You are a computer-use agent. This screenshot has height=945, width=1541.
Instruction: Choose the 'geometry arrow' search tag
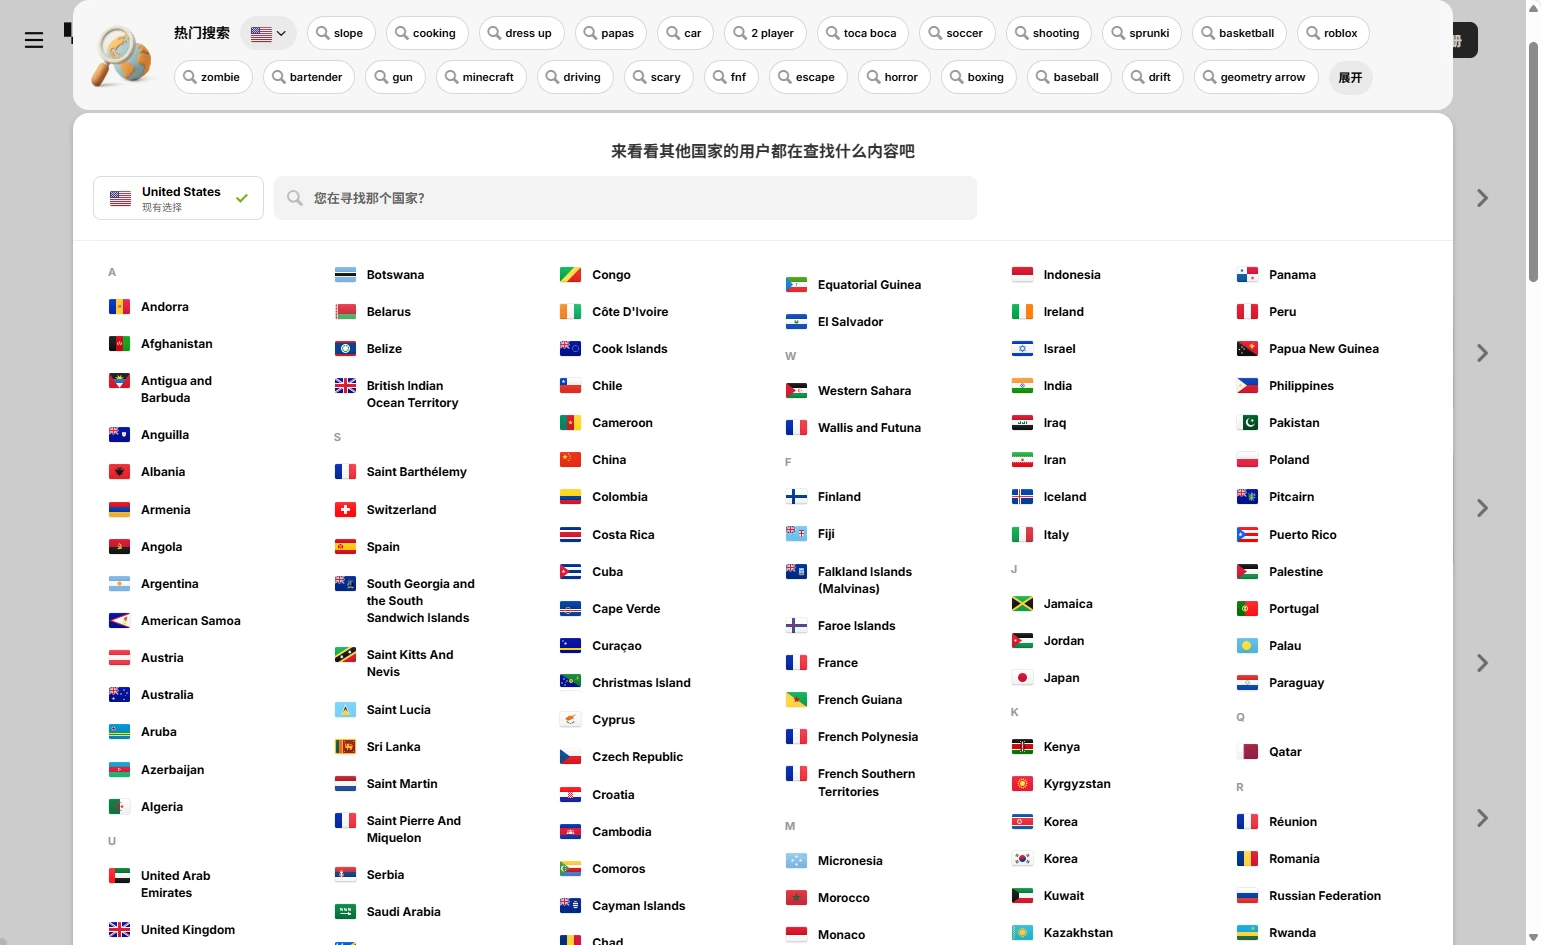(1255, 77)
